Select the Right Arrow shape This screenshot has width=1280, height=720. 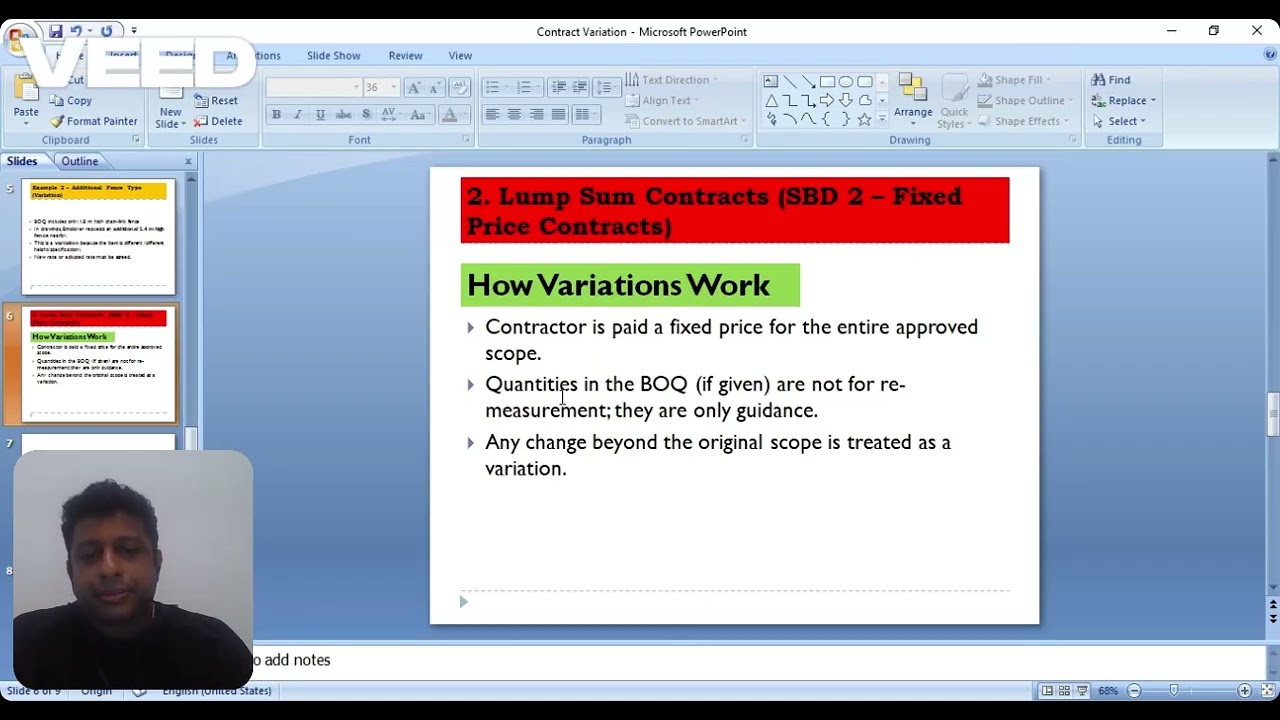click(827, 101)
